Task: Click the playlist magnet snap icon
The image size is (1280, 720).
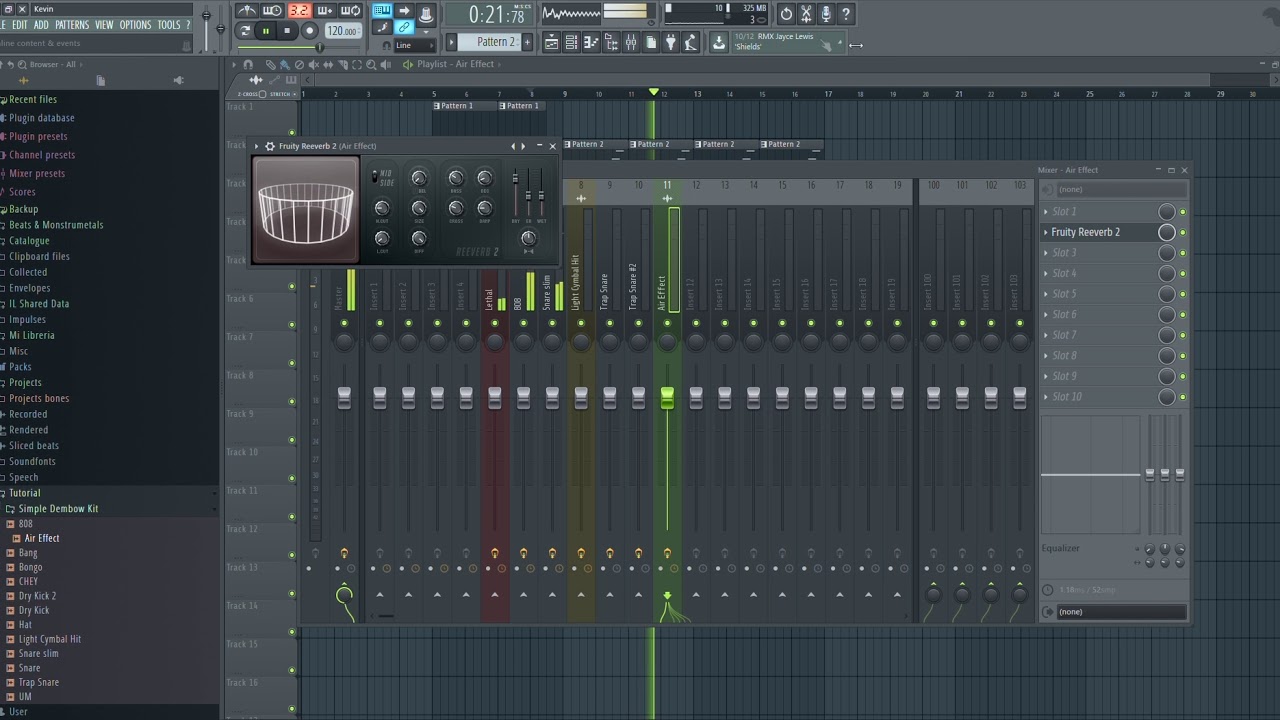Action: 248,64
